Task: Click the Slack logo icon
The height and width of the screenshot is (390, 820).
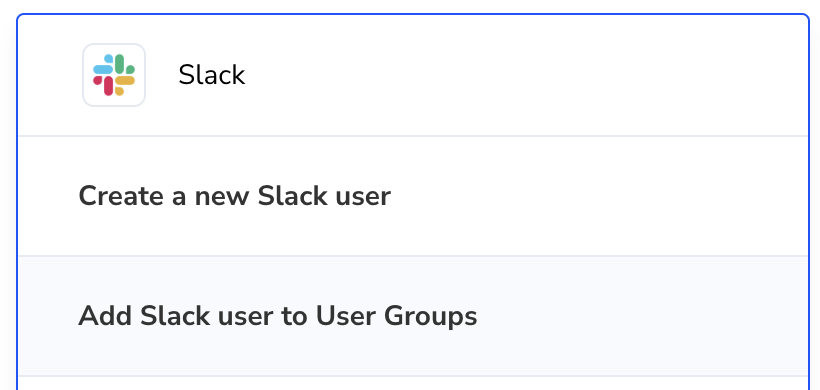Action: [114, 75]
